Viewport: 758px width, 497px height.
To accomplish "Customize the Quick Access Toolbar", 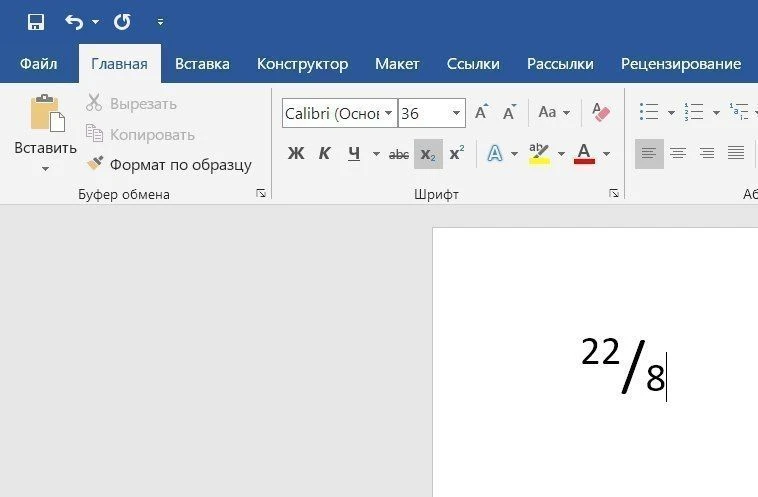I will [x=160, y=22].
